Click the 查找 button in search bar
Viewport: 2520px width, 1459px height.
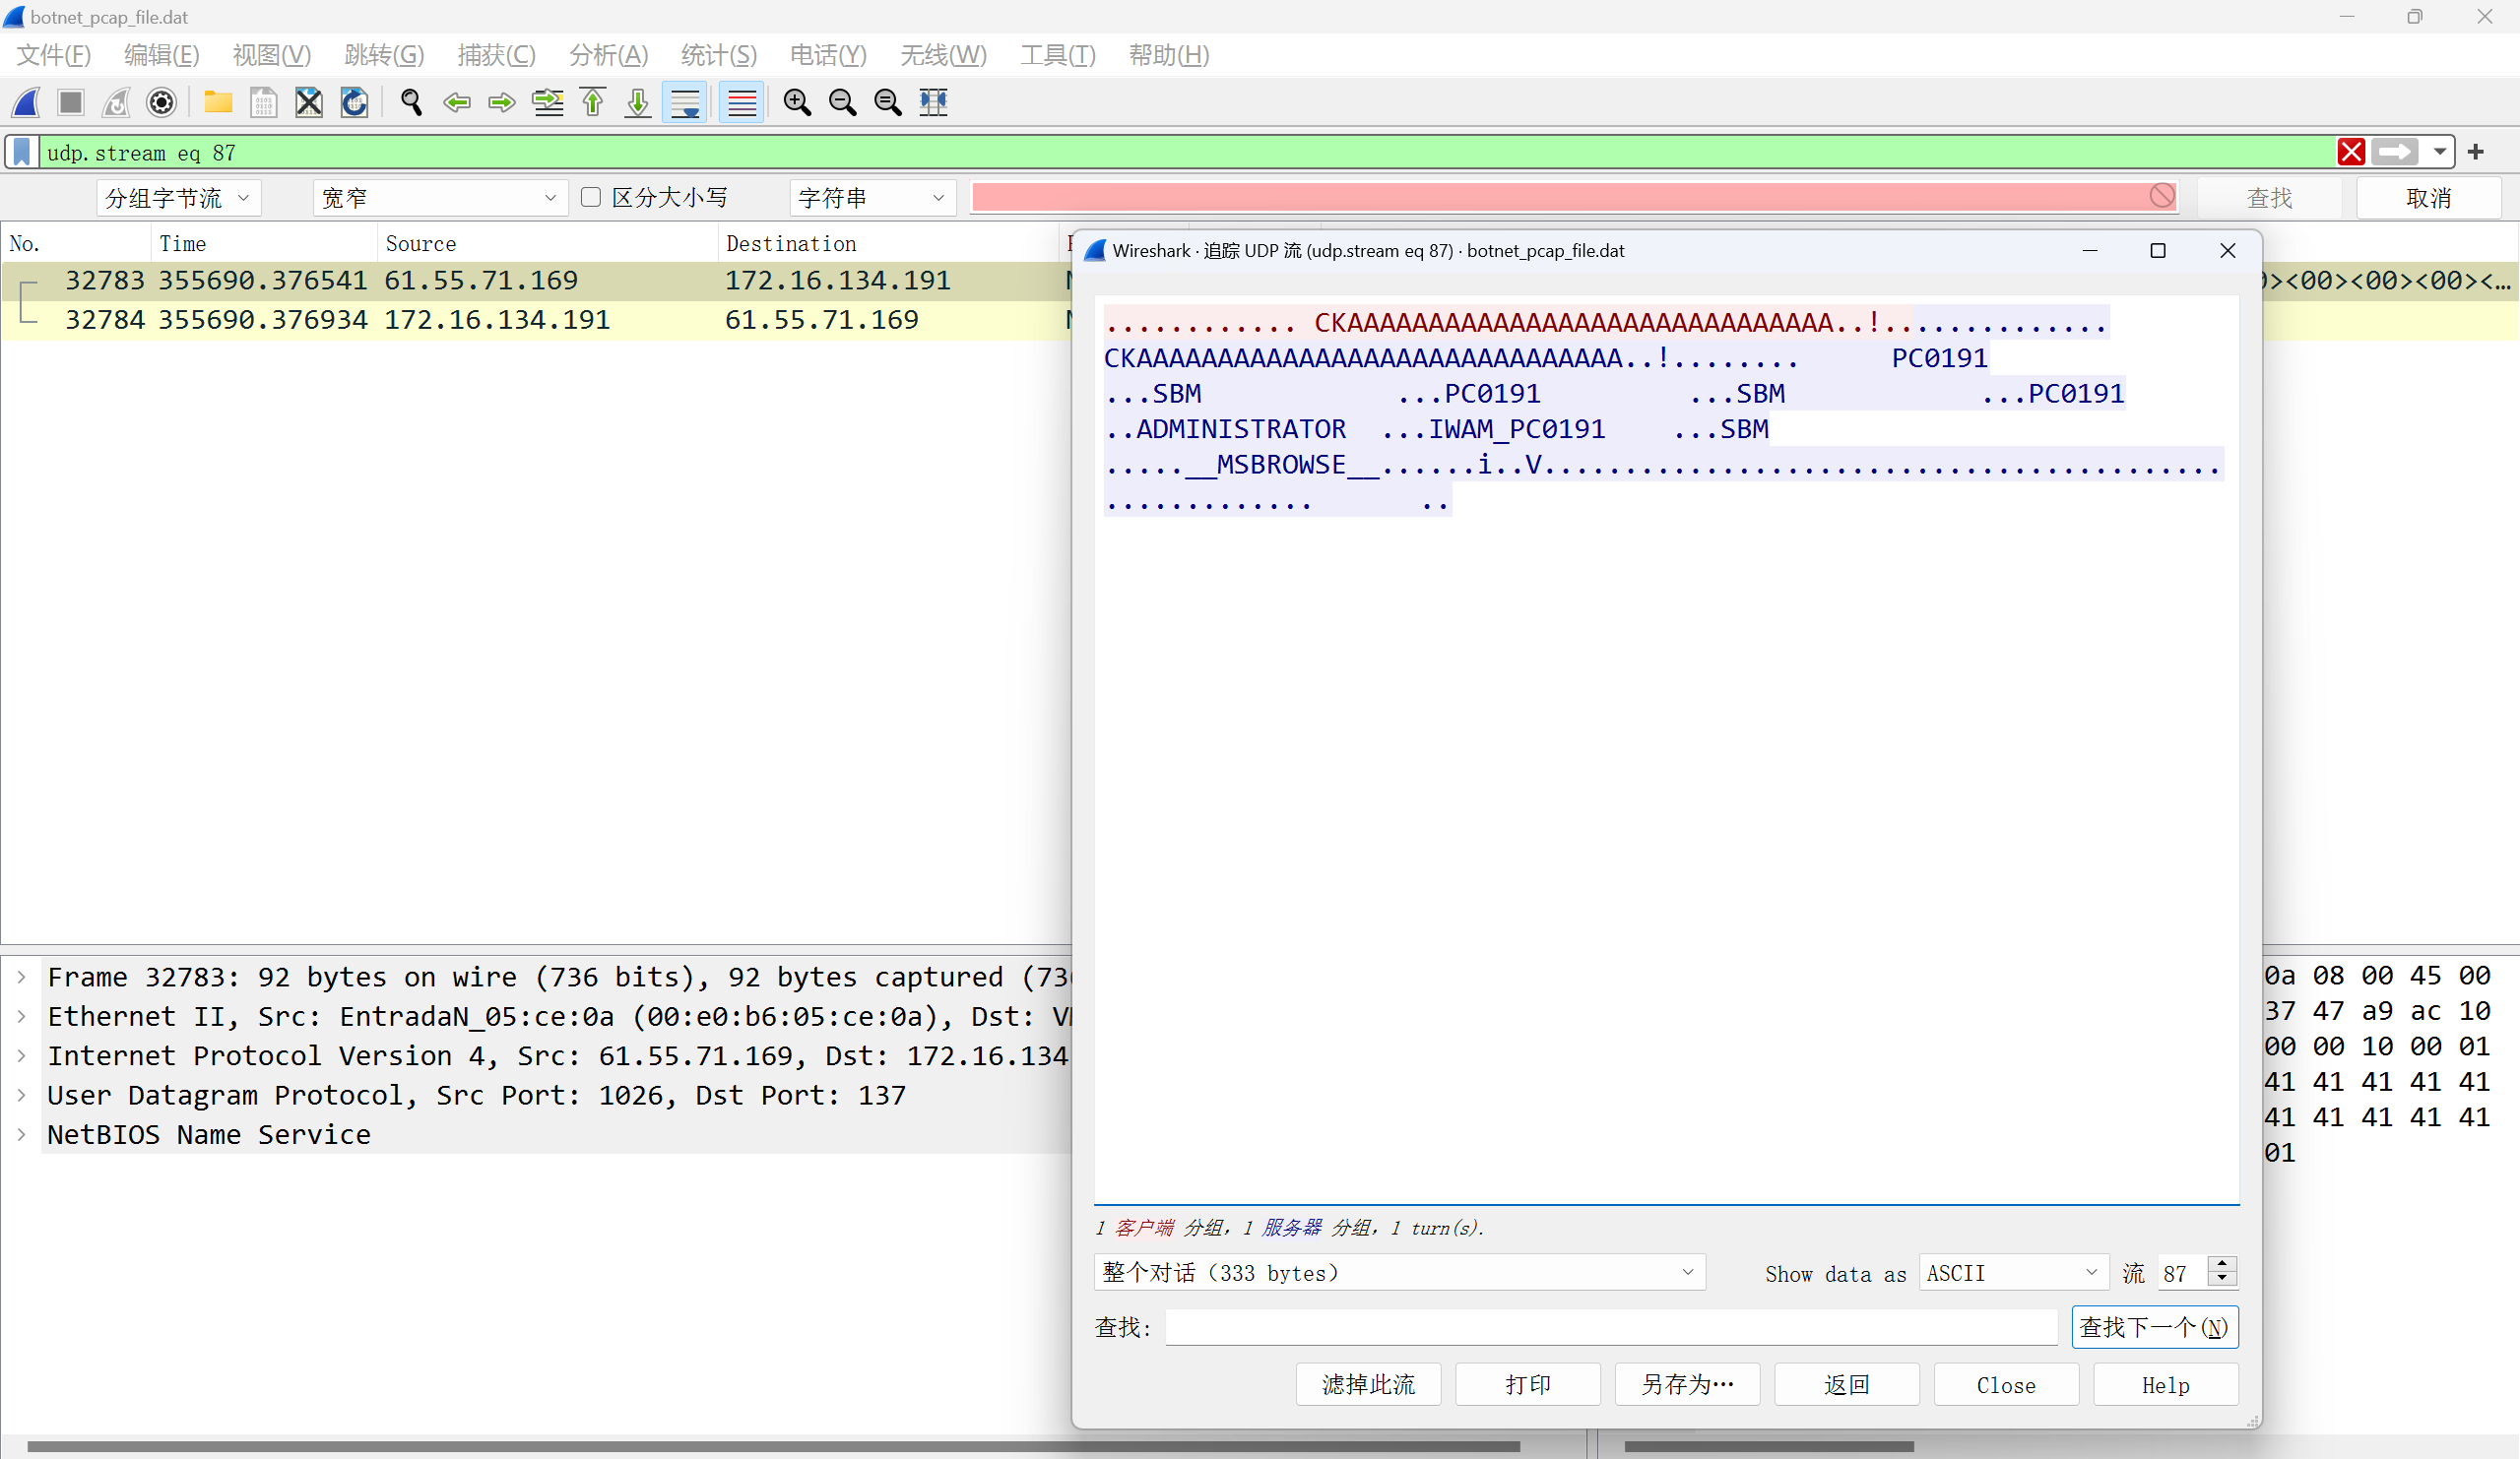pos(2269,198)
